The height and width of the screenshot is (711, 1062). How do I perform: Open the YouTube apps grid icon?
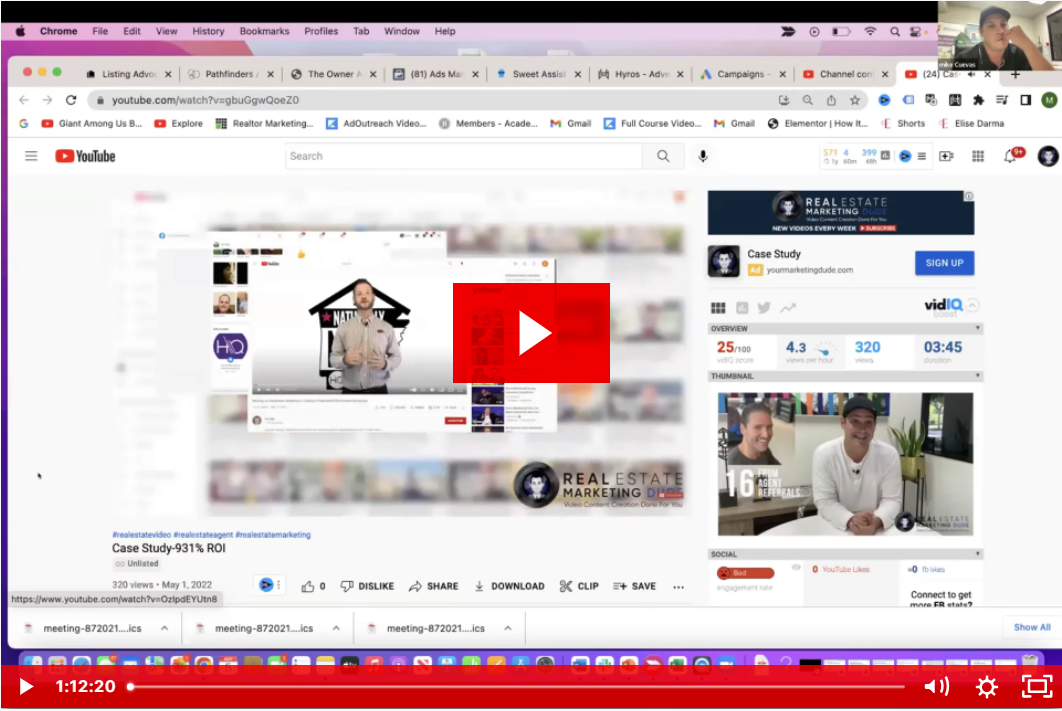pyautogui.click(x=978, y=156)
